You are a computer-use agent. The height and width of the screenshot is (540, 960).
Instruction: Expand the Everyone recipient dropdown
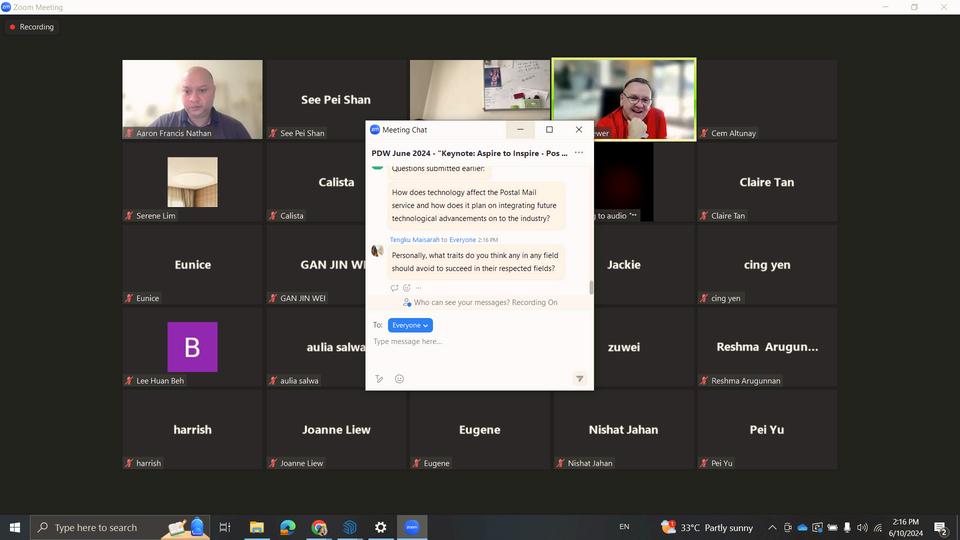click(410, 325)
